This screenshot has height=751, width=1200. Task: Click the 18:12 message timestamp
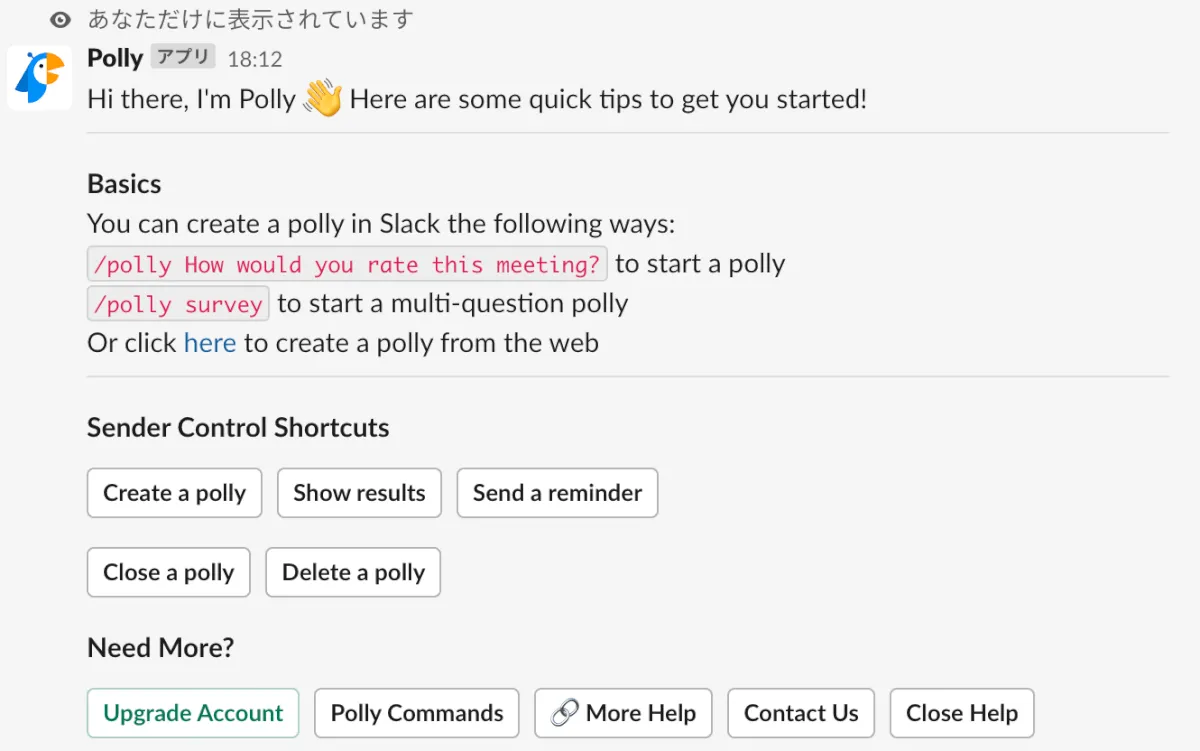pyautogui.click(x=255, y=59)
